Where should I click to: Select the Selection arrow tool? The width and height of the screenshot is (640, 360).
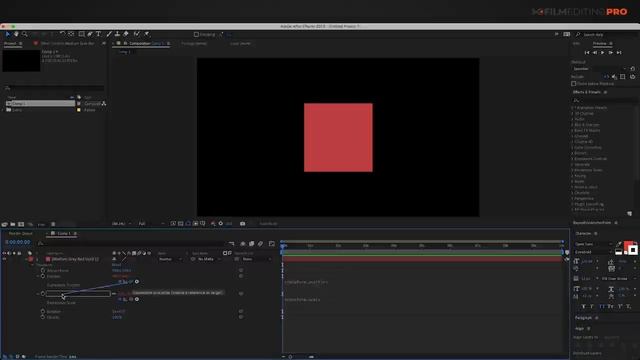coord(7,34)
